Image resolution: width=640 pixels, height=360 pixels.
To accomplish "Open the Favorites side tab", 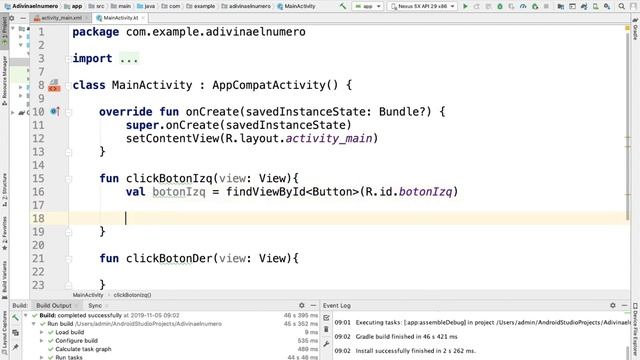I will tap(4, 233).
